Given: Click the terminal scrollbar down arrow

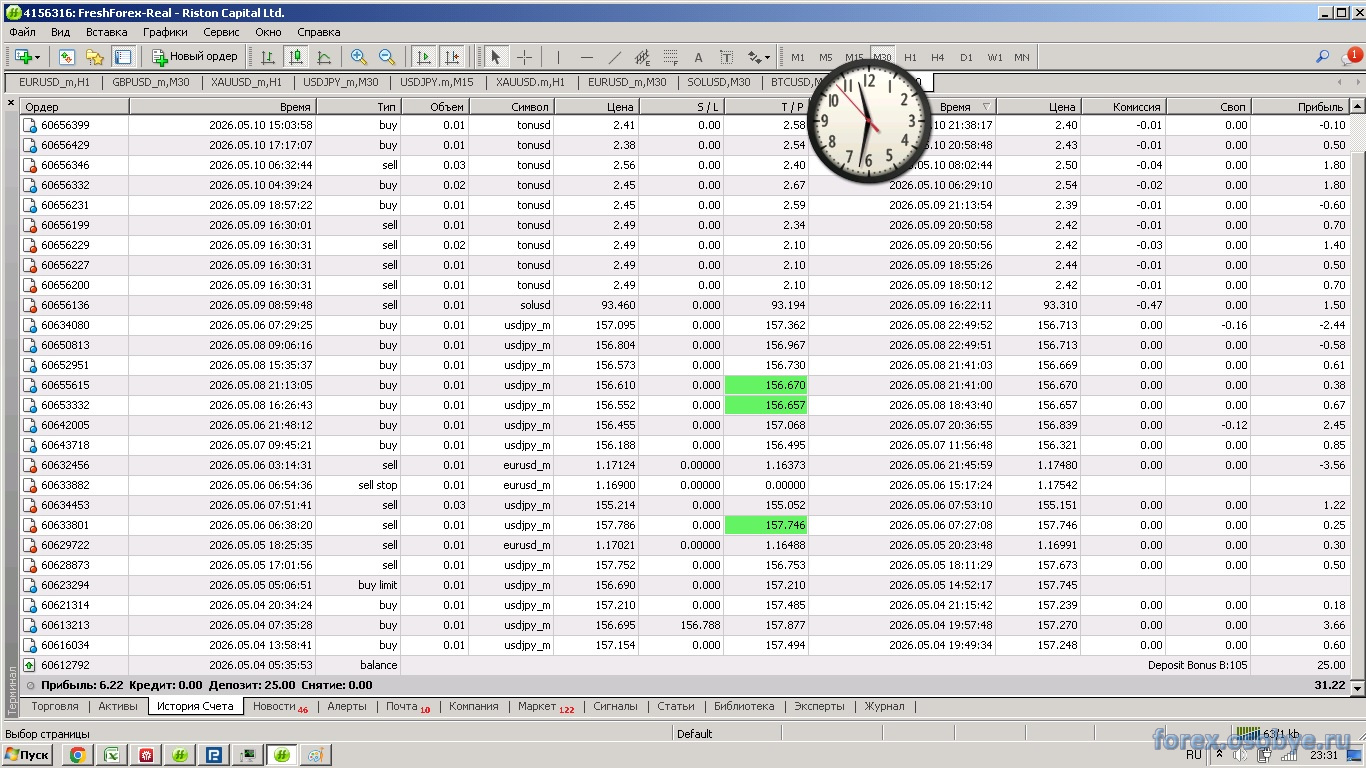Looking at the screenshot, I should 1357,688.
